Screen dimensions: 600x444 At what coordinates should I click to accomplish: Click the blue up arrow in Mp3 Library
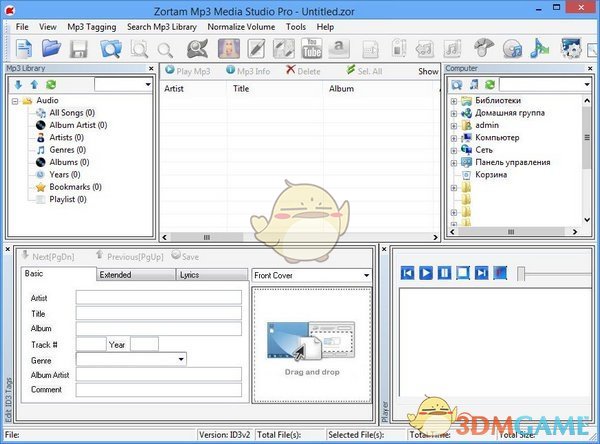tap(34, 85)
